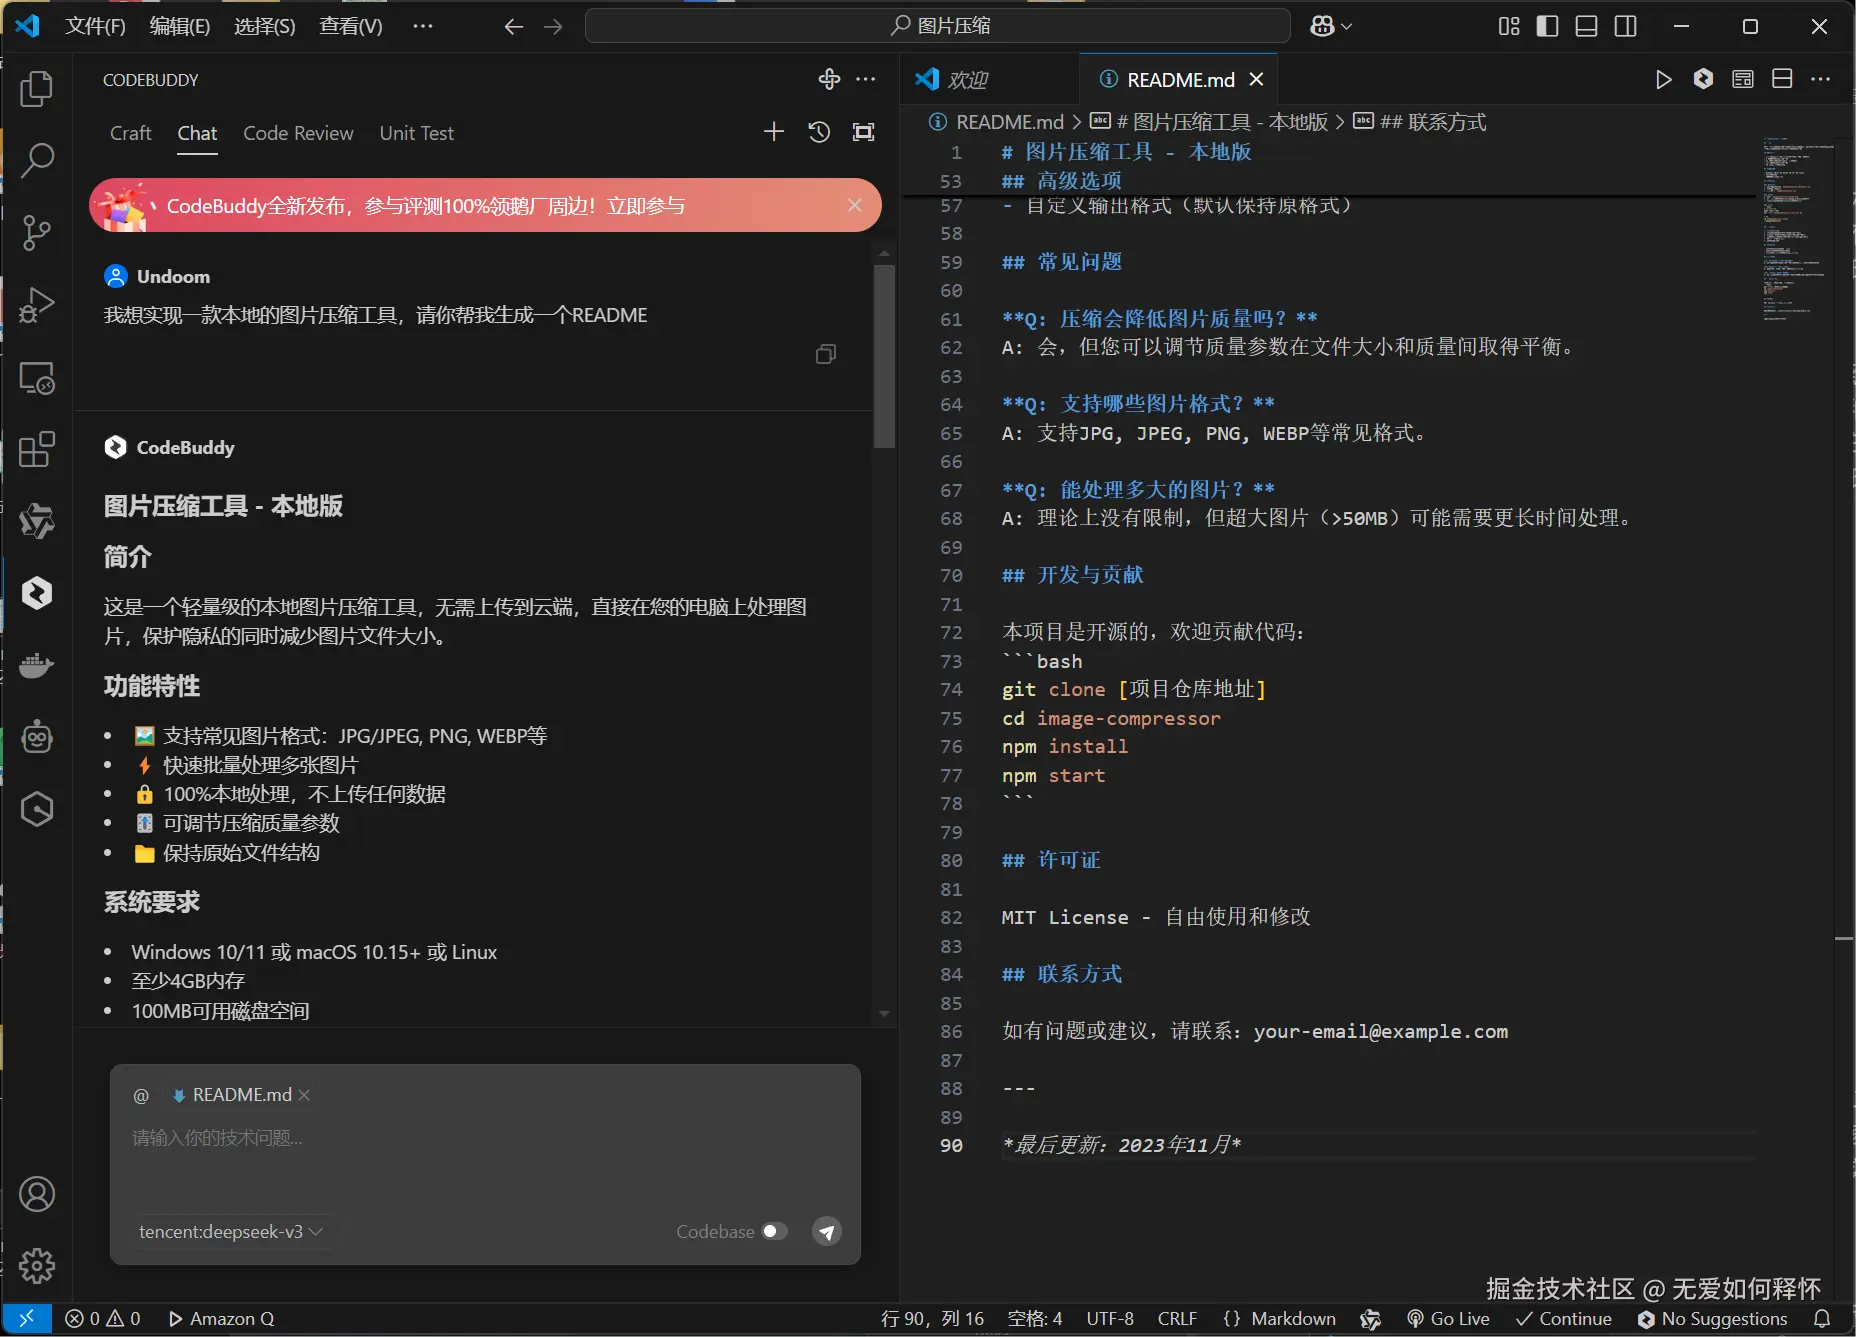Viewport: 1856px width, 1337px height.
Task: Open the Explorer view in activity bar
Action: click(x=37, y=89)
